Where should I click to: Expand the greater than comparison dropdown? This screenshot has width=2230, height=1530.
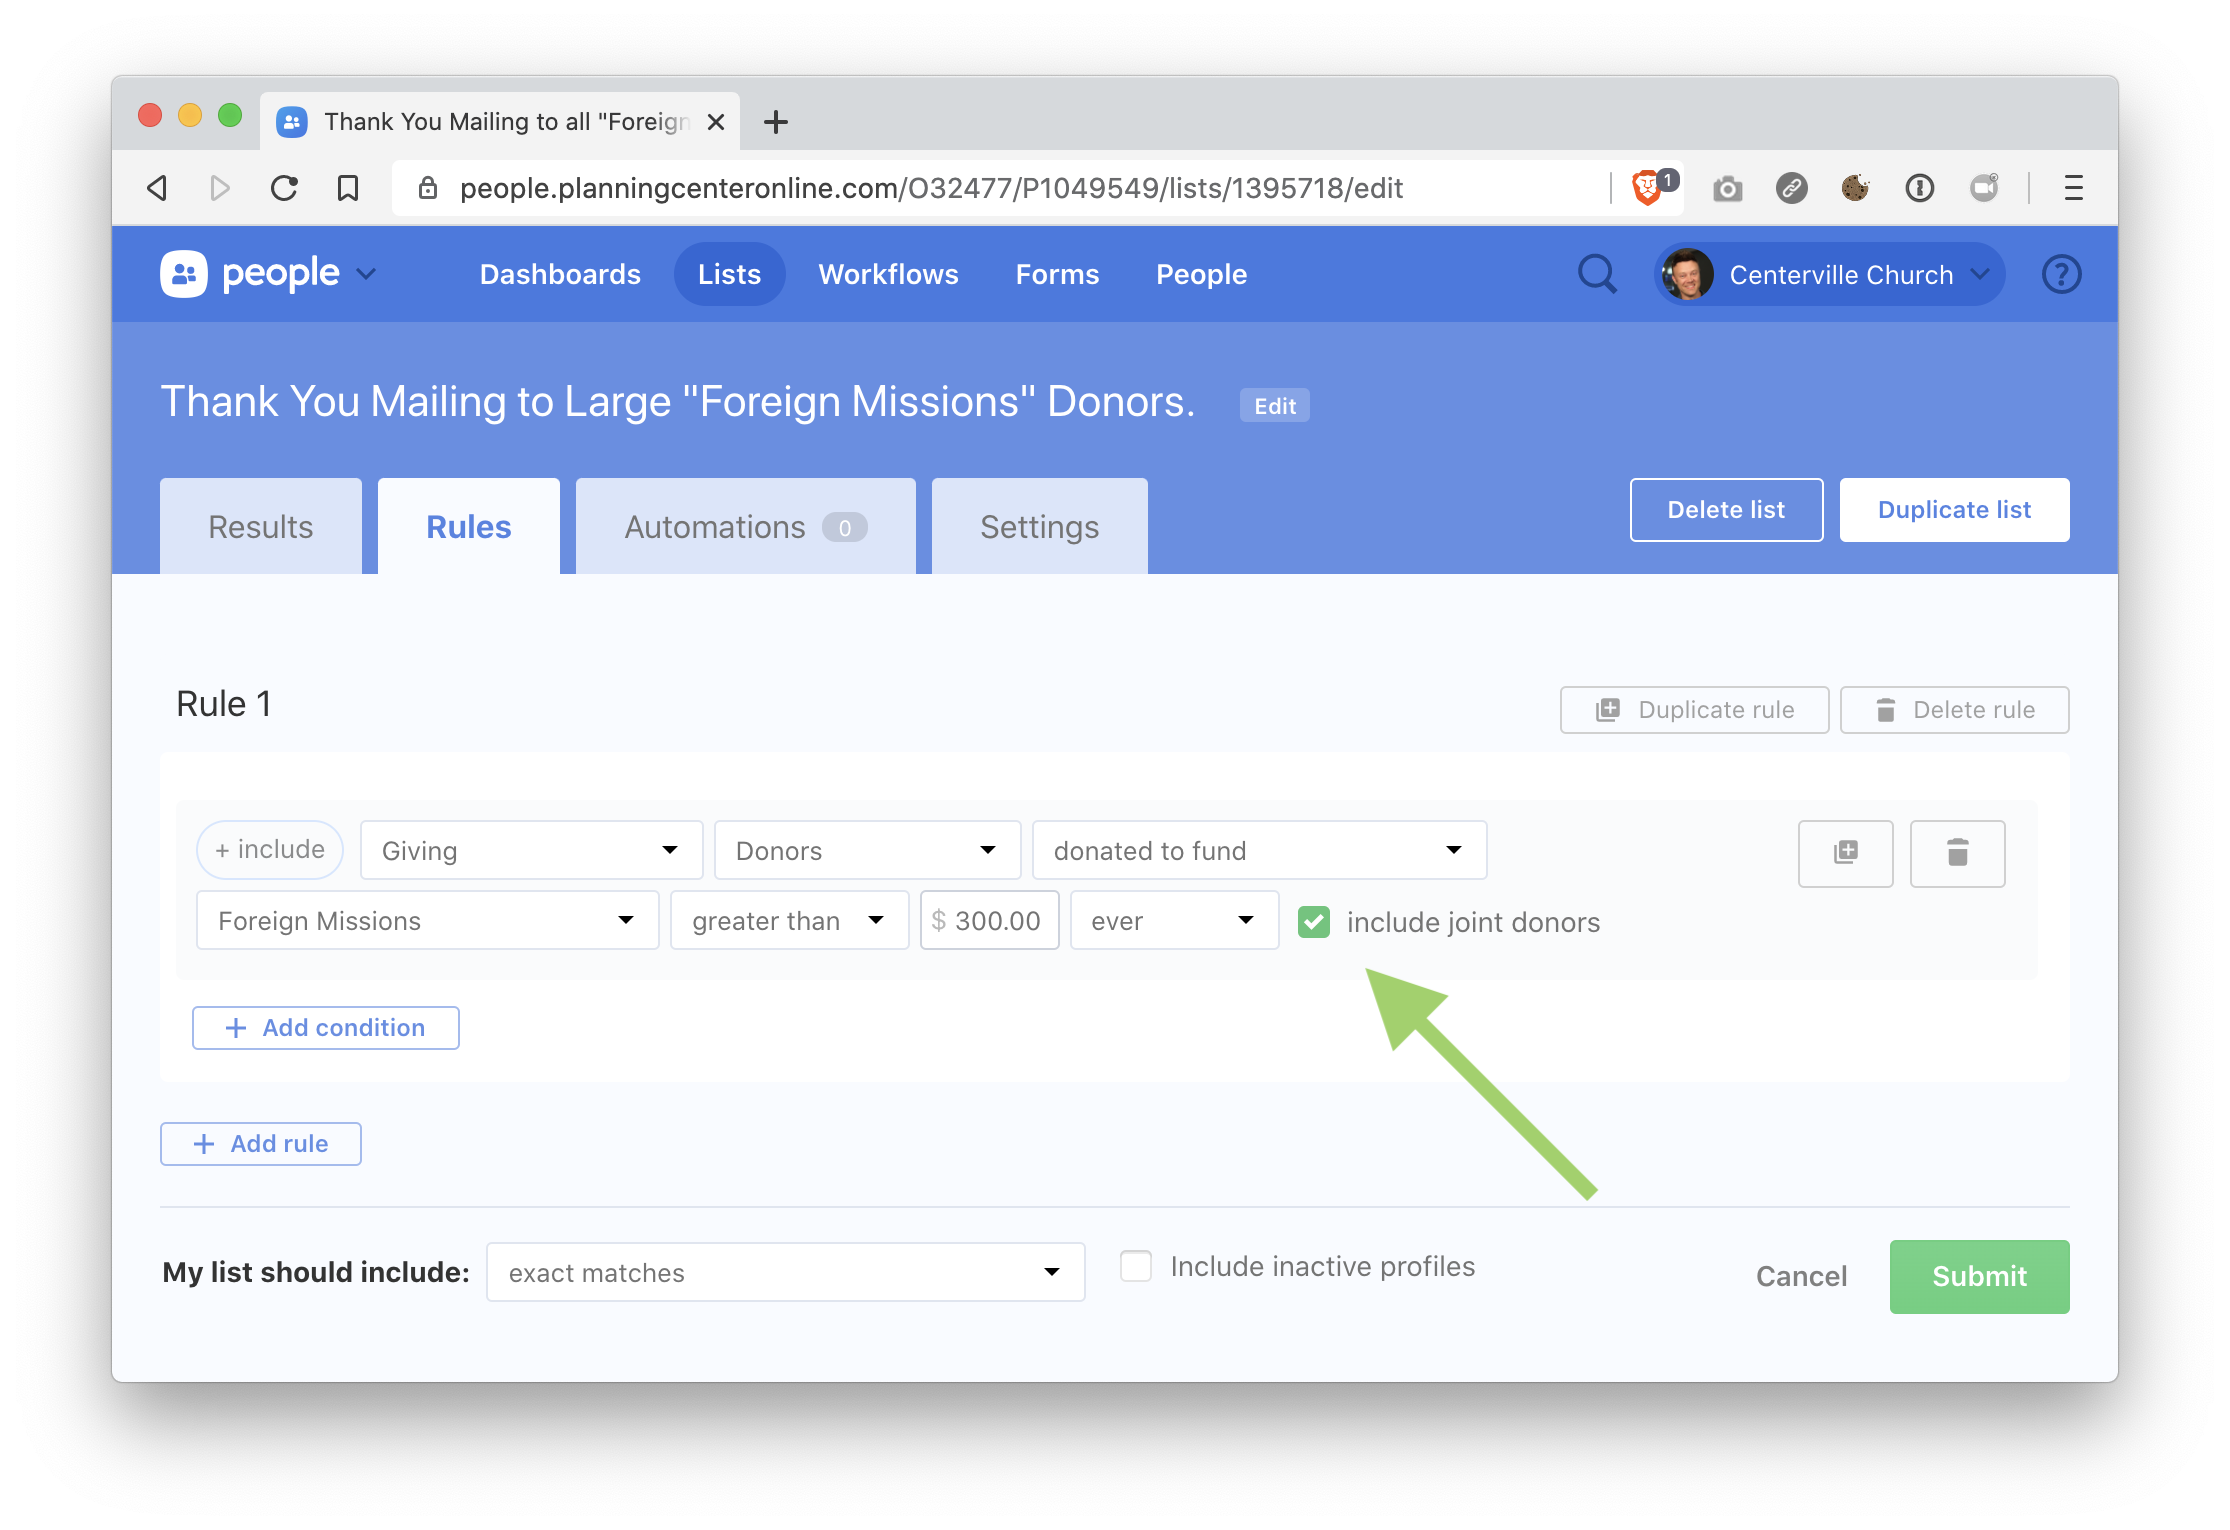click(788, 921)
